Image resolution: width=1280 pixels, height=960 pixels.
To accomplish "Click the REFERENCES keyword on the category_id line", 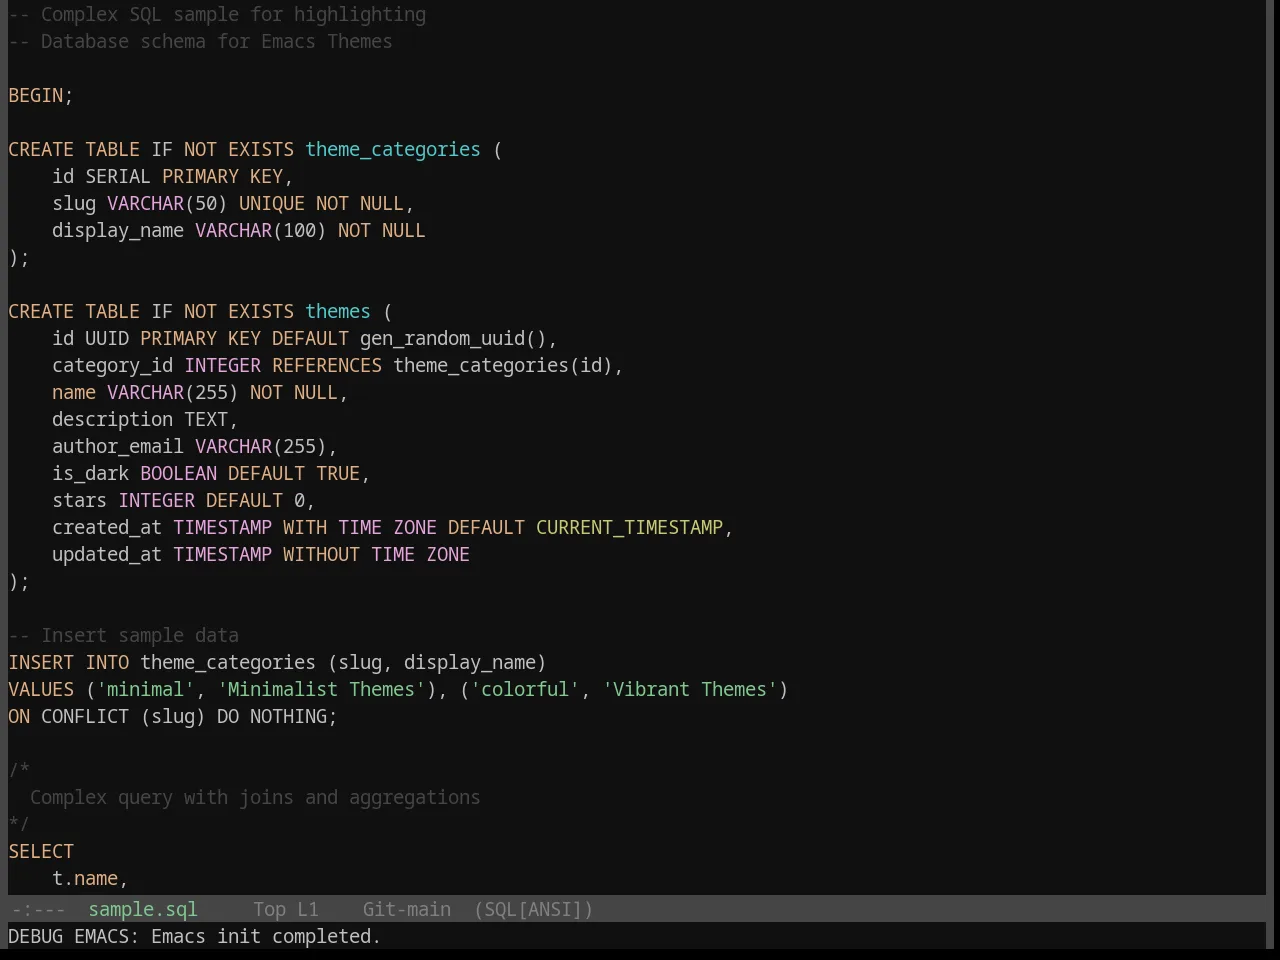I will click(x=327, y=365).
